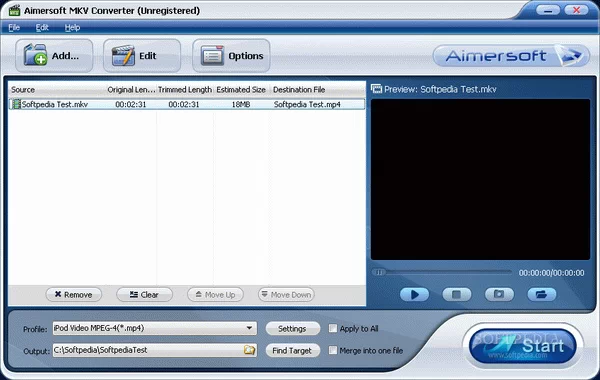Click the Move Up button
This screenshot has width=600, height=380.
215,295
